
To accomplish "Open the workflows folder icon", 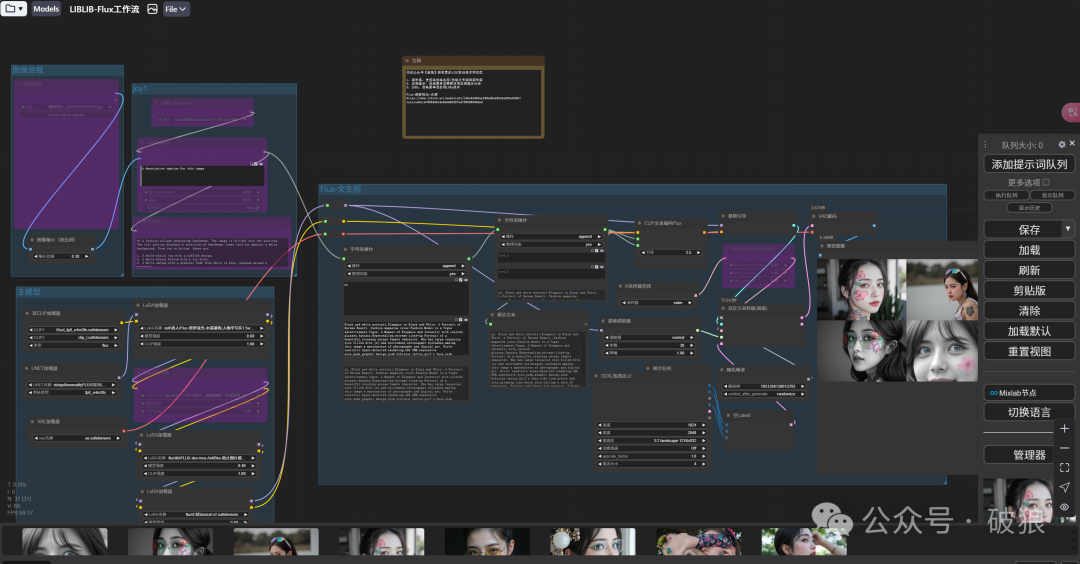I will (13, 9).
